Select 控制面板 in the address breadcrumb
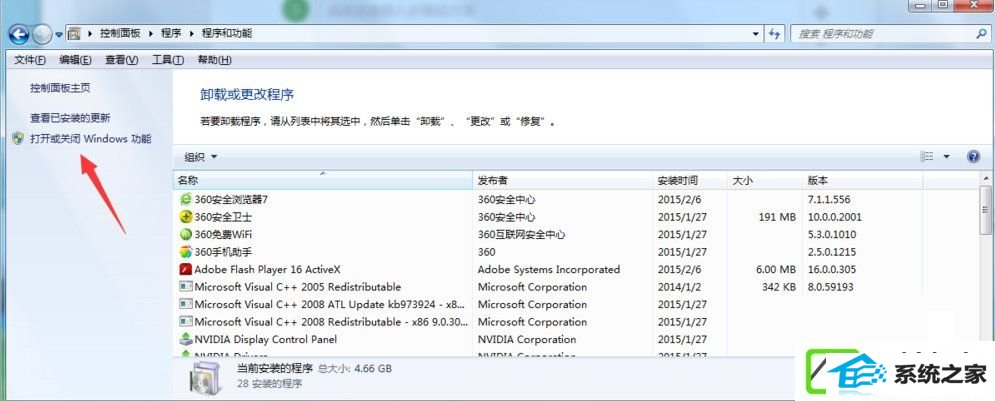This screenshot has width=995, height=401. [120, 33]
